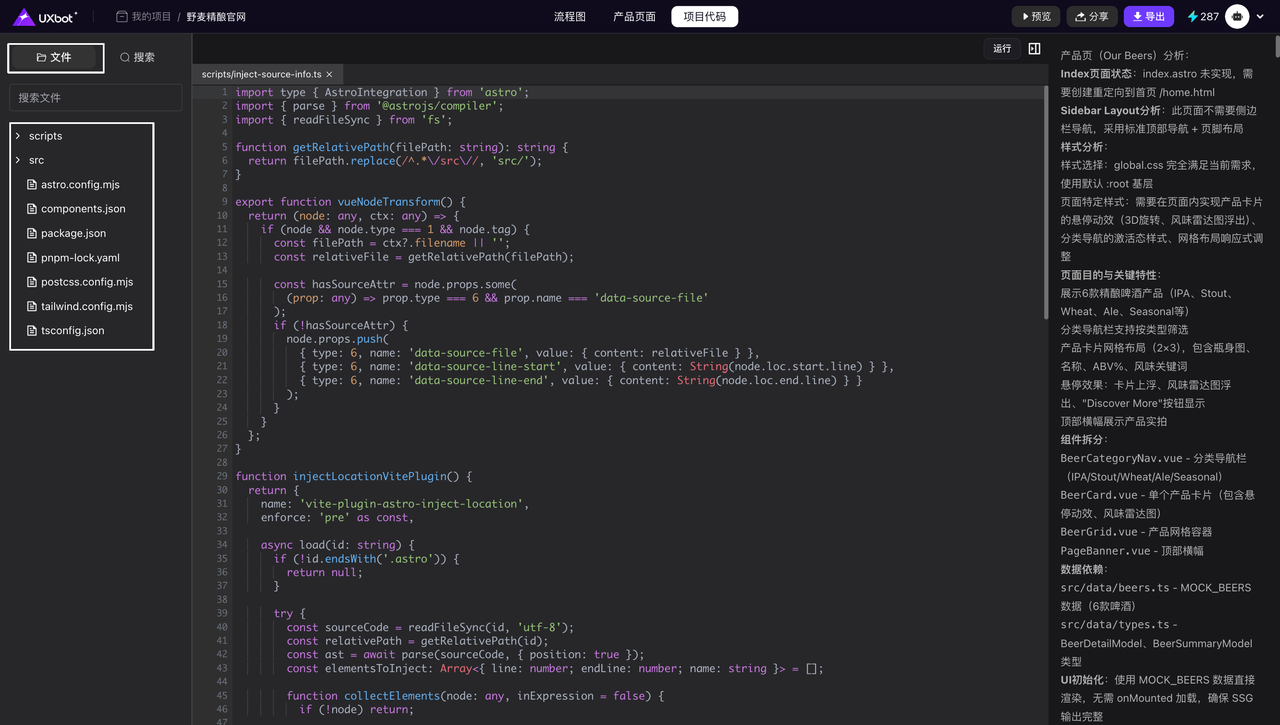The width and height of the screenshot is (1280, 725).
Task: Click the 导出 export button
Action: 1148,17
